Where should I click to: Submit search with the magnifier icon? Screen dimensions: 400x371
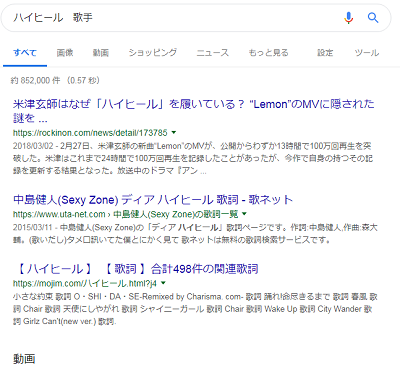click(x=373, y=18)
